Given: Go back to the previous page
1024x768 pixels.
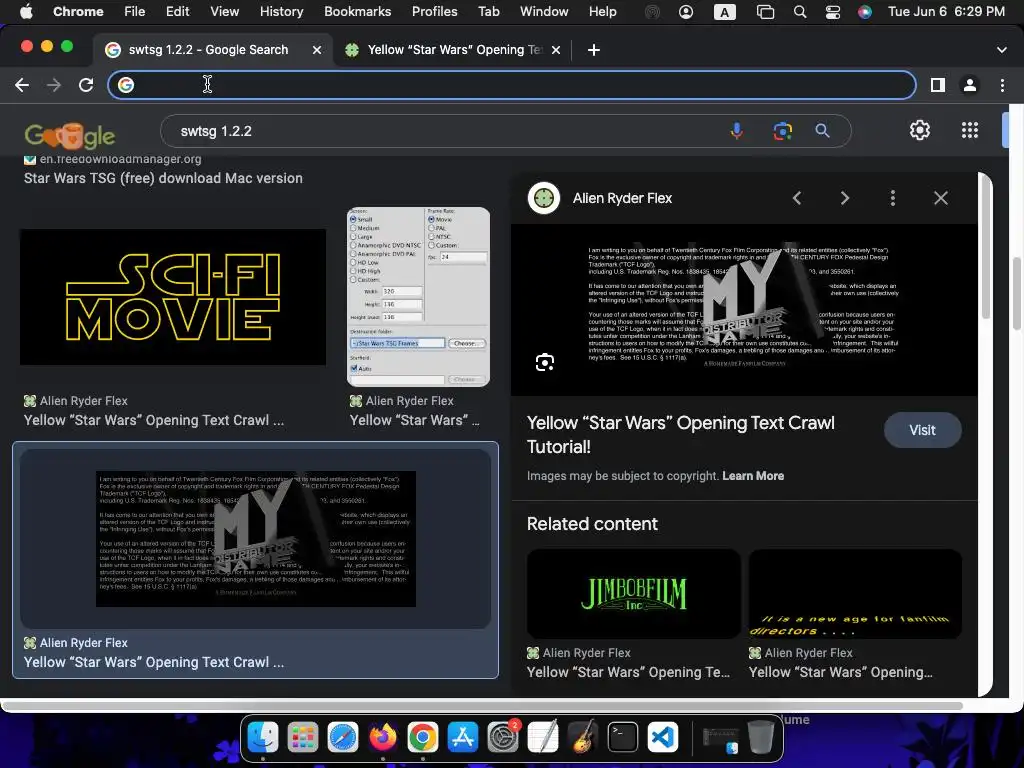Looking at the screenshot, I should point(22,85).
